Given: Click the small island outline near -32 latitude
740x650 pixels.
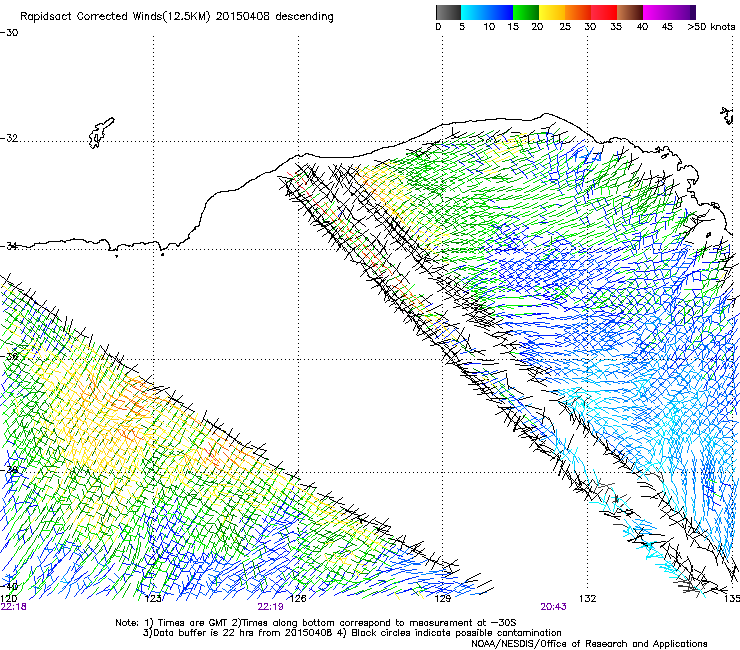Looking at the screenshot, I should point(101,133).
